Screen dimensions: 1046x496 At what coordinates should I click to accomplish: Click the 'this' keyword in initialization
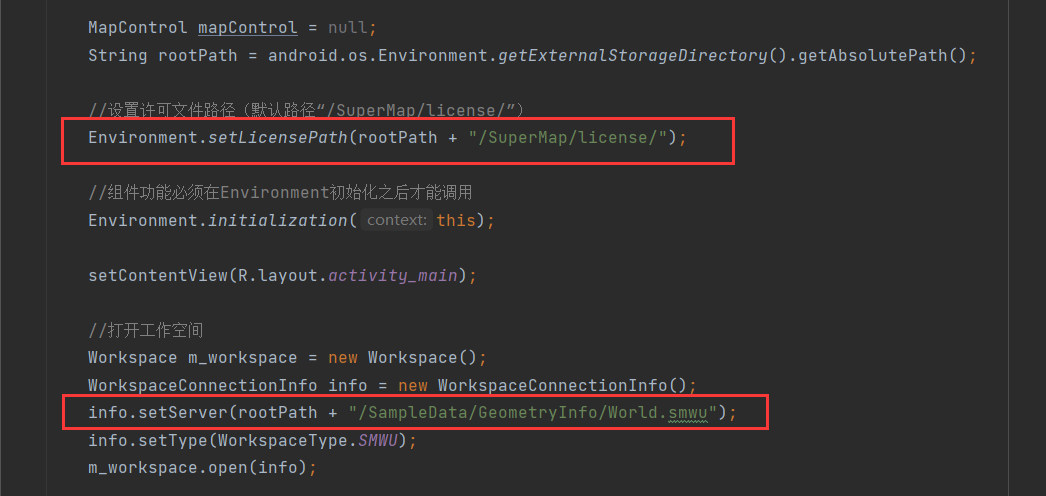456,220
